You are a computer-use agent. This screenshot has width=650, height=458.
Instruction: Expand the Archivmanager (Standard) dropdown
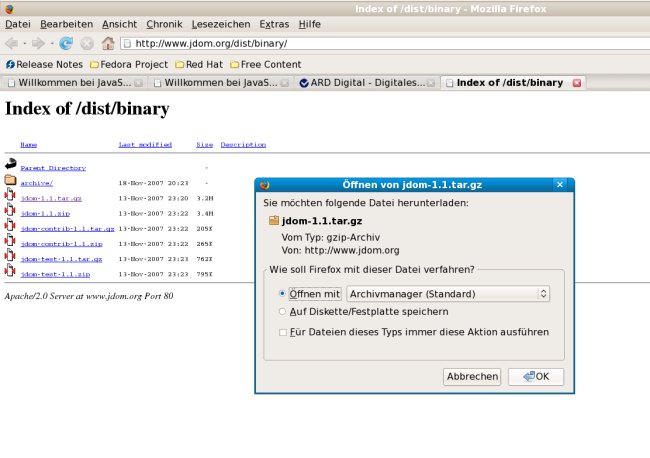tap(448, 294)
